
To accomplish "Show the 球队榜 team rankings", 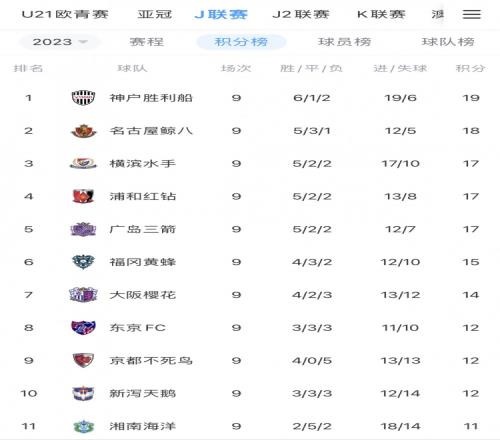I will 448,42.
